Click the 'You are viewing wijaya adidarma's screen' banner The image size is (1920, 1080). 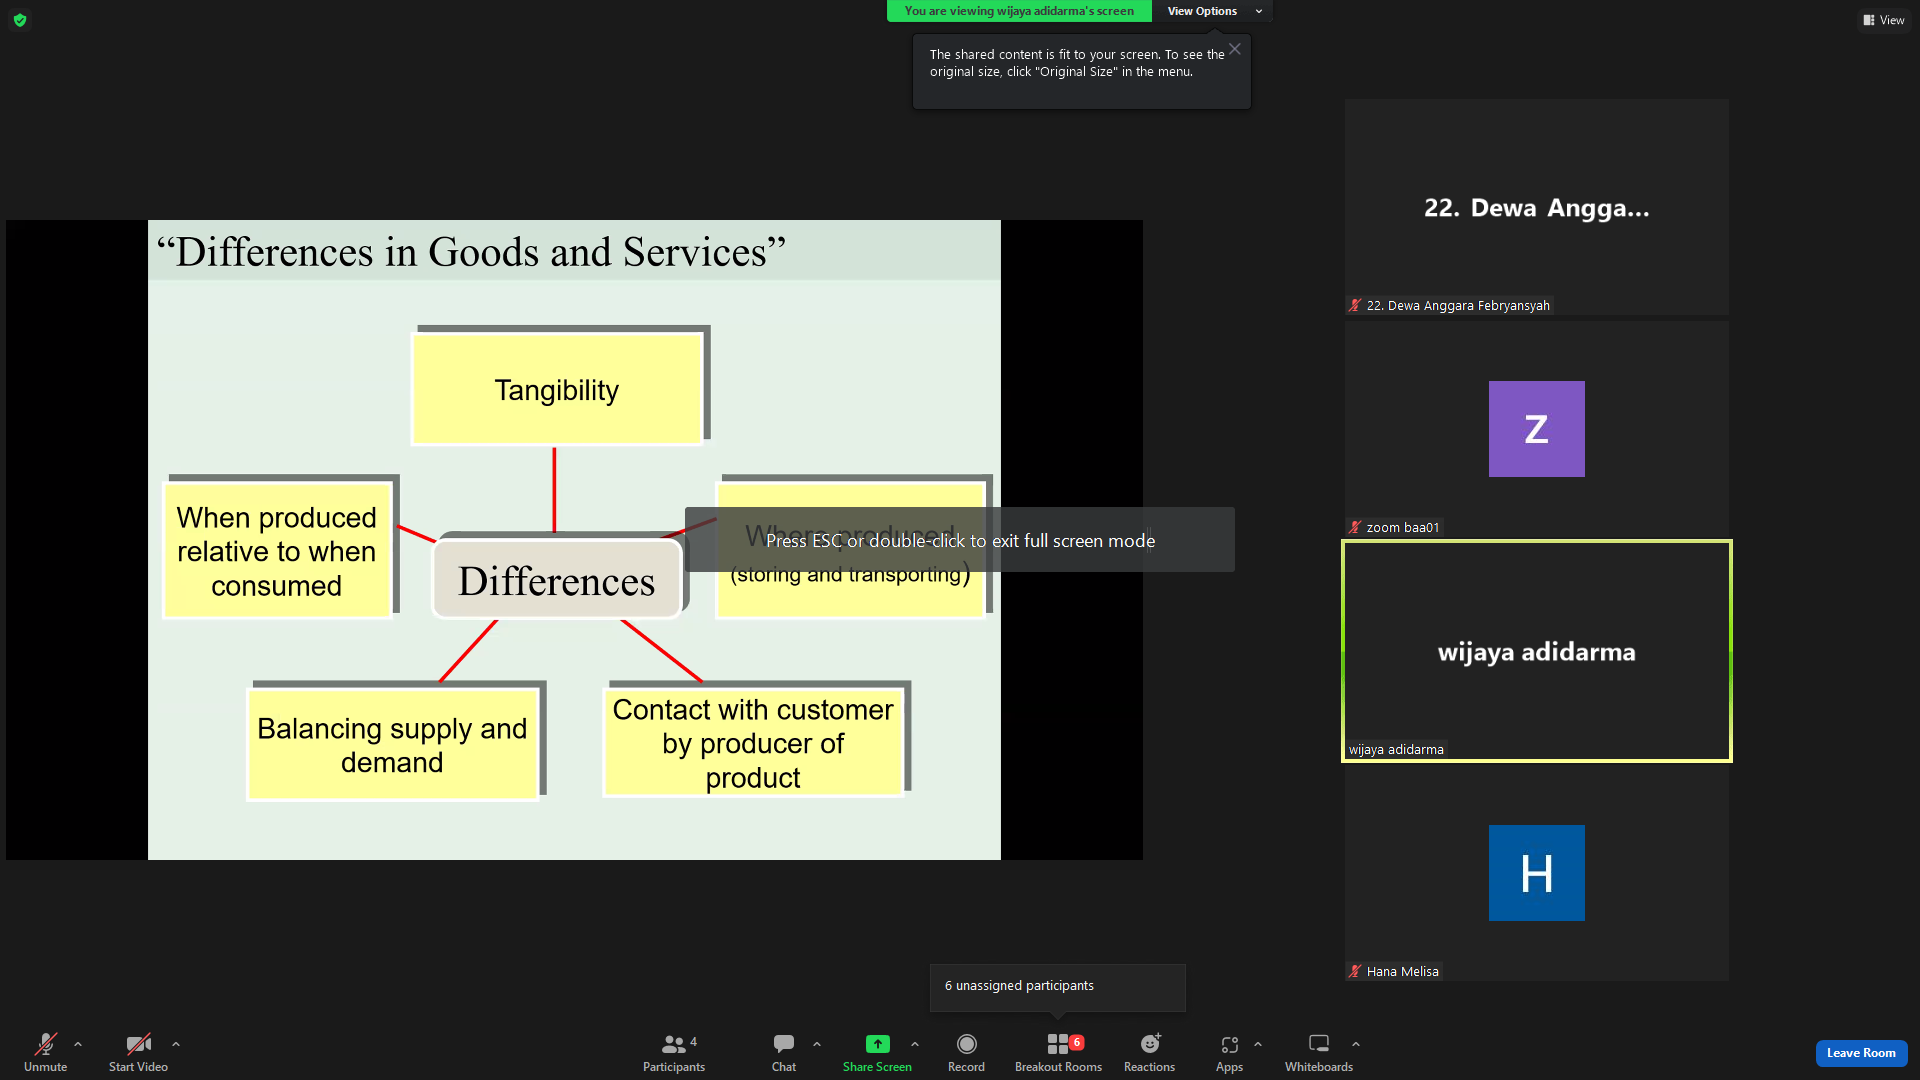coord(1019,11)
